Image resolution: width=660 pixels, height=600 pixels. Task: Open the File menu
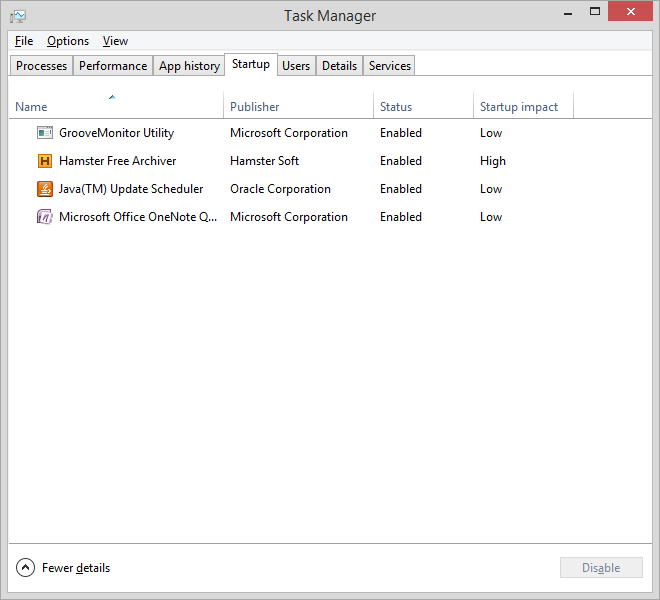coord(24,41)
